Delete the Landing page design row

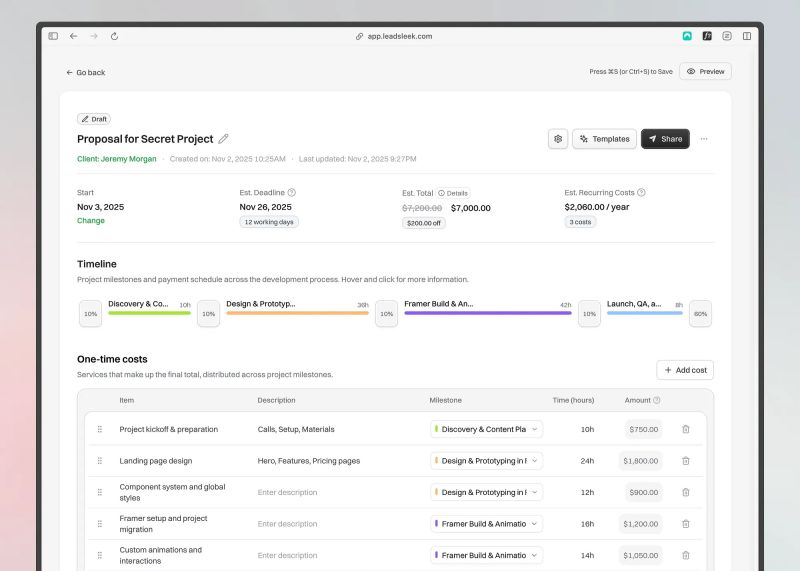point(686,461)
